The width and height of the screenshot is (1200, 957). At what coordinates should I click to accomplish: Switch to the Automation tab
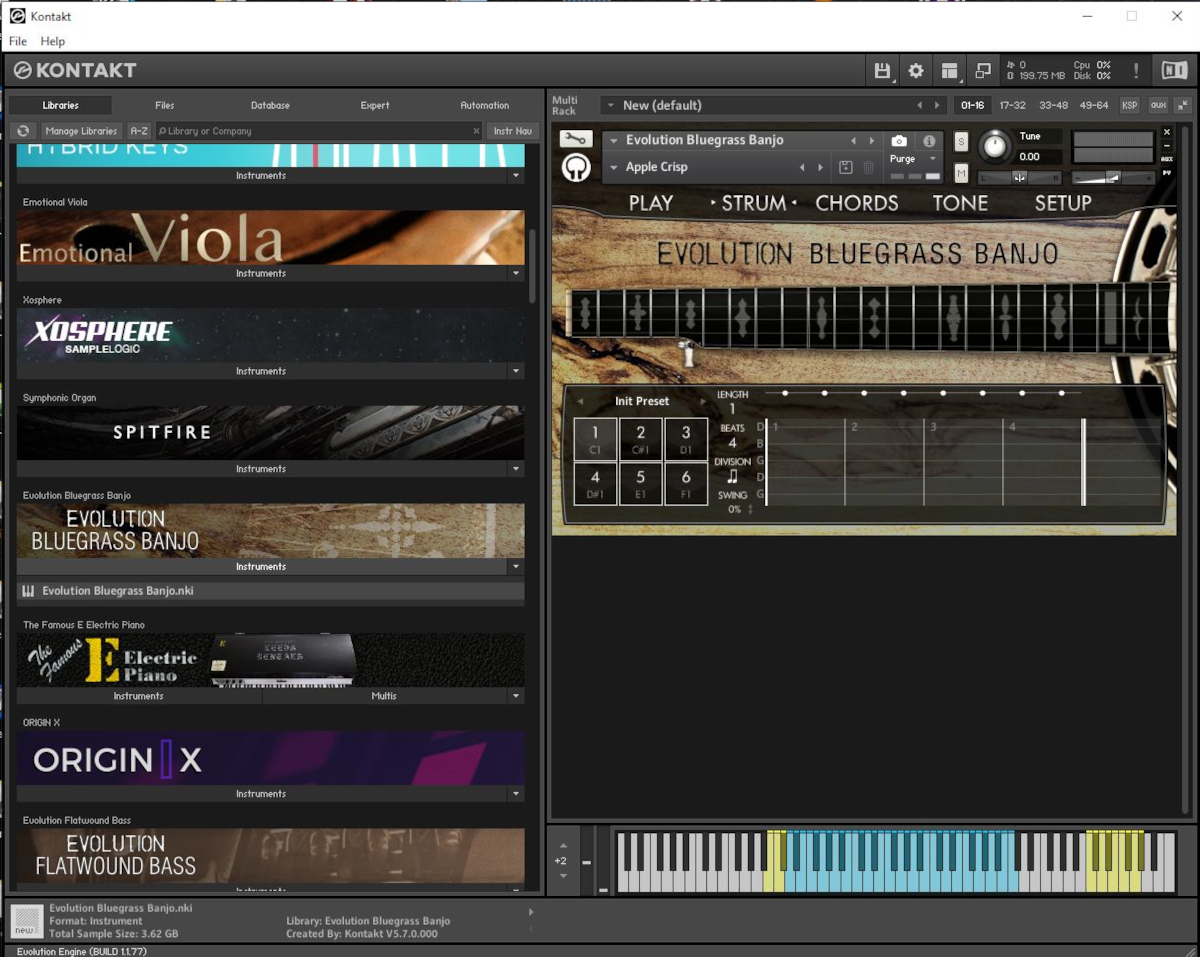485,105
